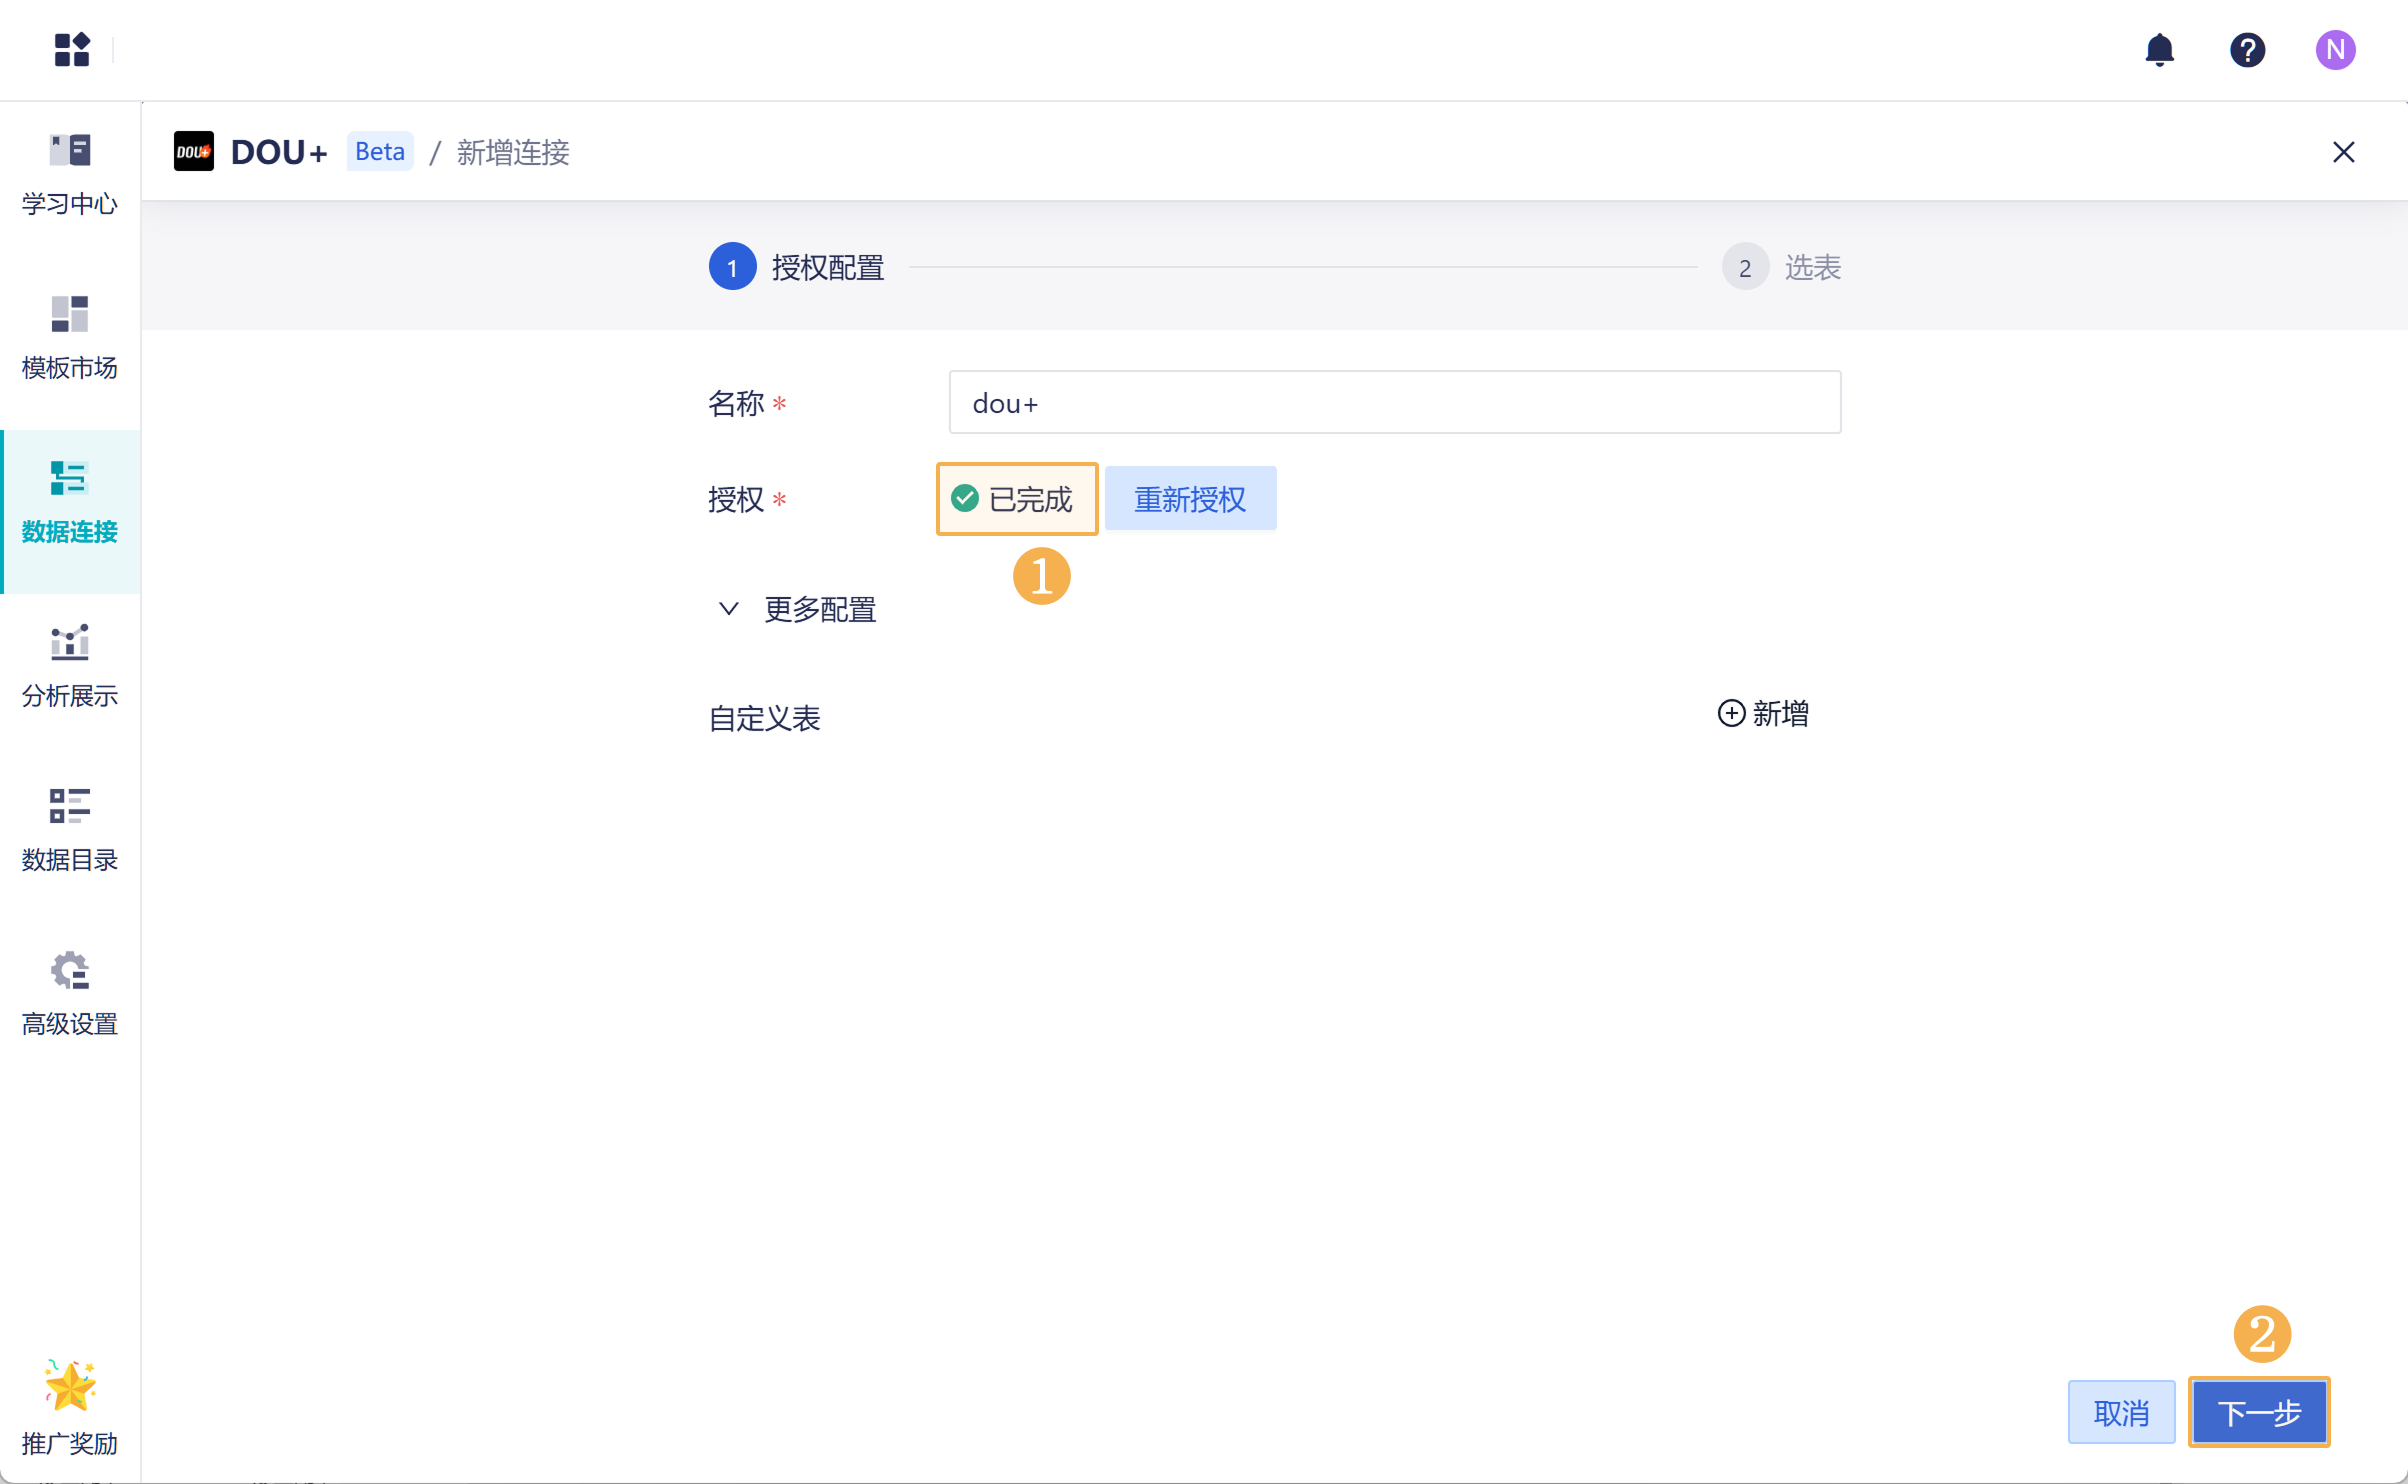Close the 新增连接 panel

tap(2343, 152)
